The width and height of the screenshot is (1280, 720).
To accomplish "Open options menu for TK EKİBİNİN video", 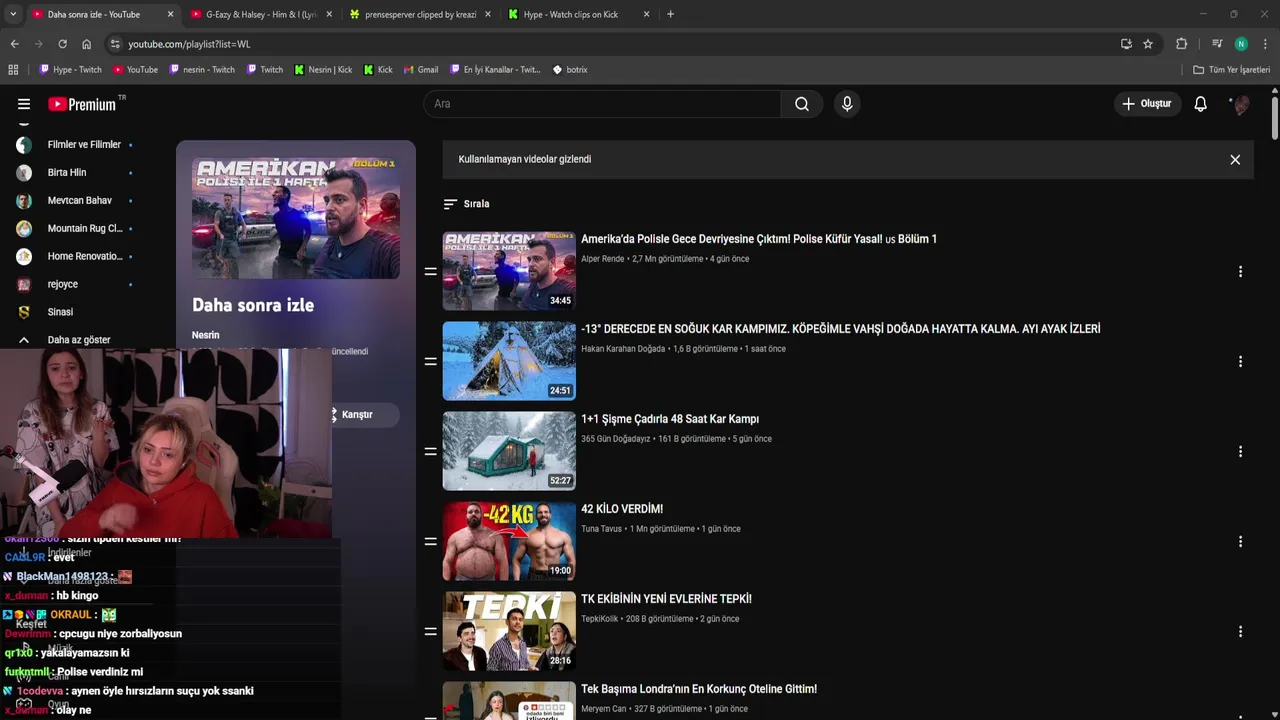I will point(1240,631).
